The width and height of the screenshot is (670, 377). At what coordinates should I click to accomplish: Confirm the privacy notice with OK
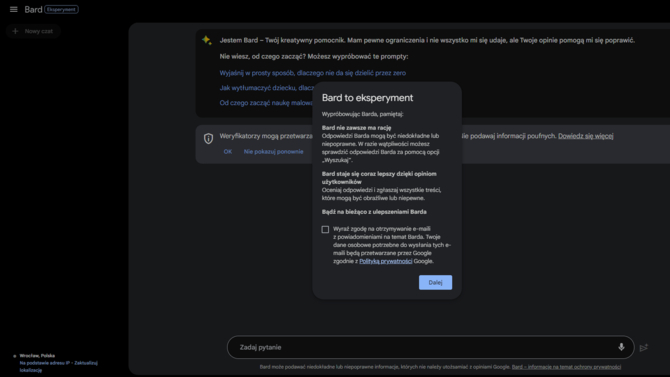[228, 152]
